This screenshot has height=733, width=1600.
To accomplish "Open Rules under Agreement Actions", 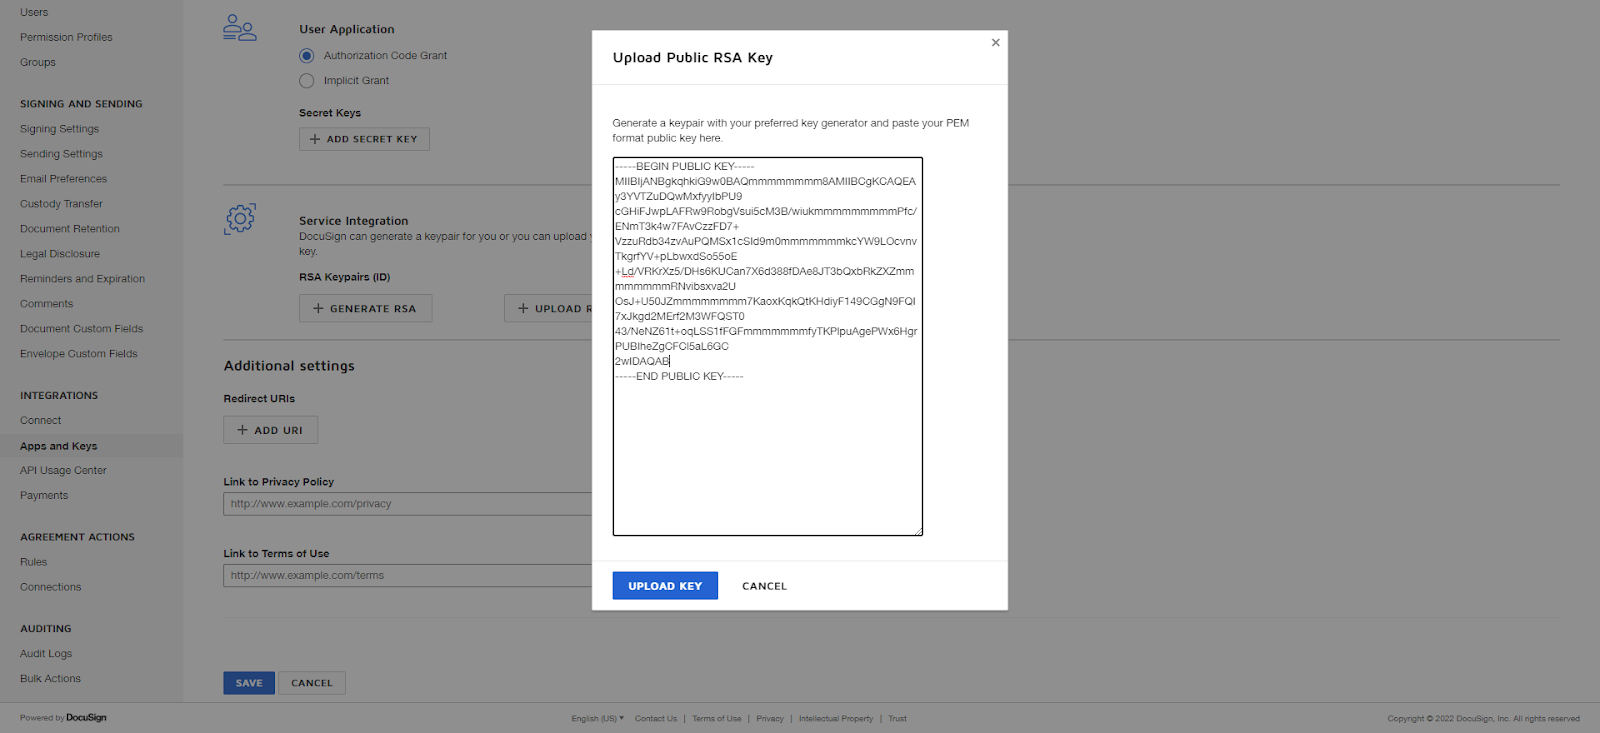I will click(33, 562).
